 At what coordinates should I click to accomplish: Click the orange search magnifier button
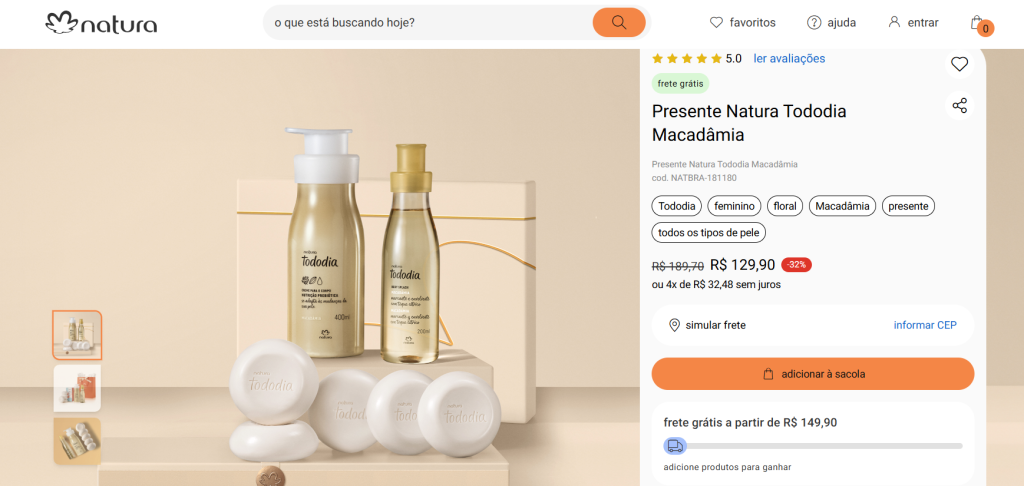click(x=619, y=22)
